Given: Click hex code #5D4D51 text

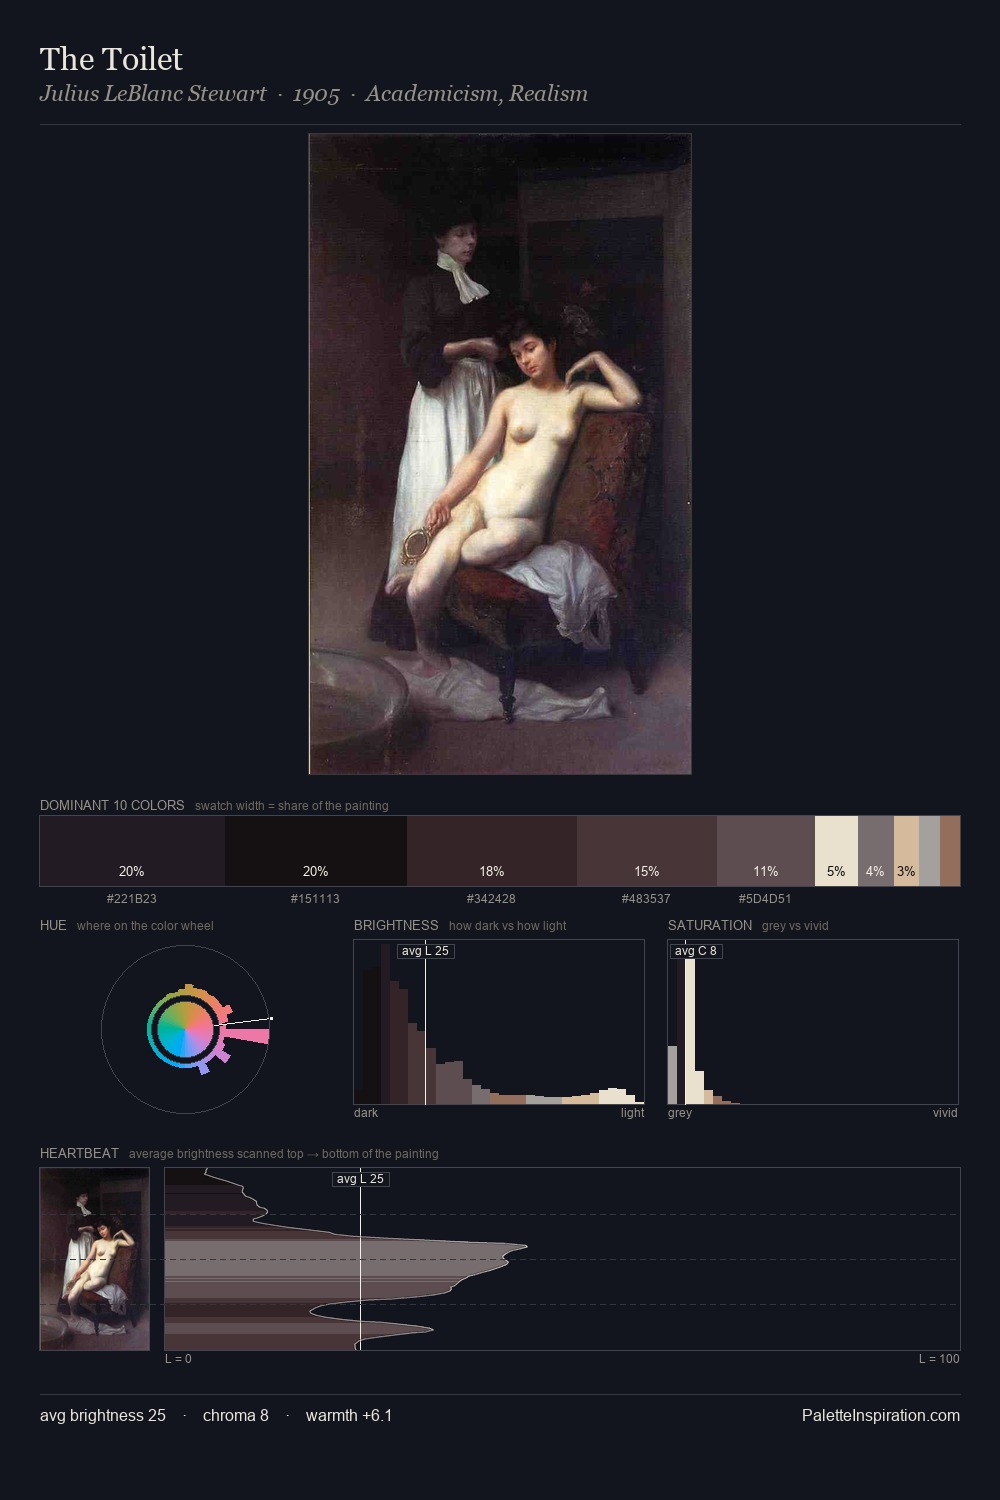Looking at the screenshot, I should (766, 899).
